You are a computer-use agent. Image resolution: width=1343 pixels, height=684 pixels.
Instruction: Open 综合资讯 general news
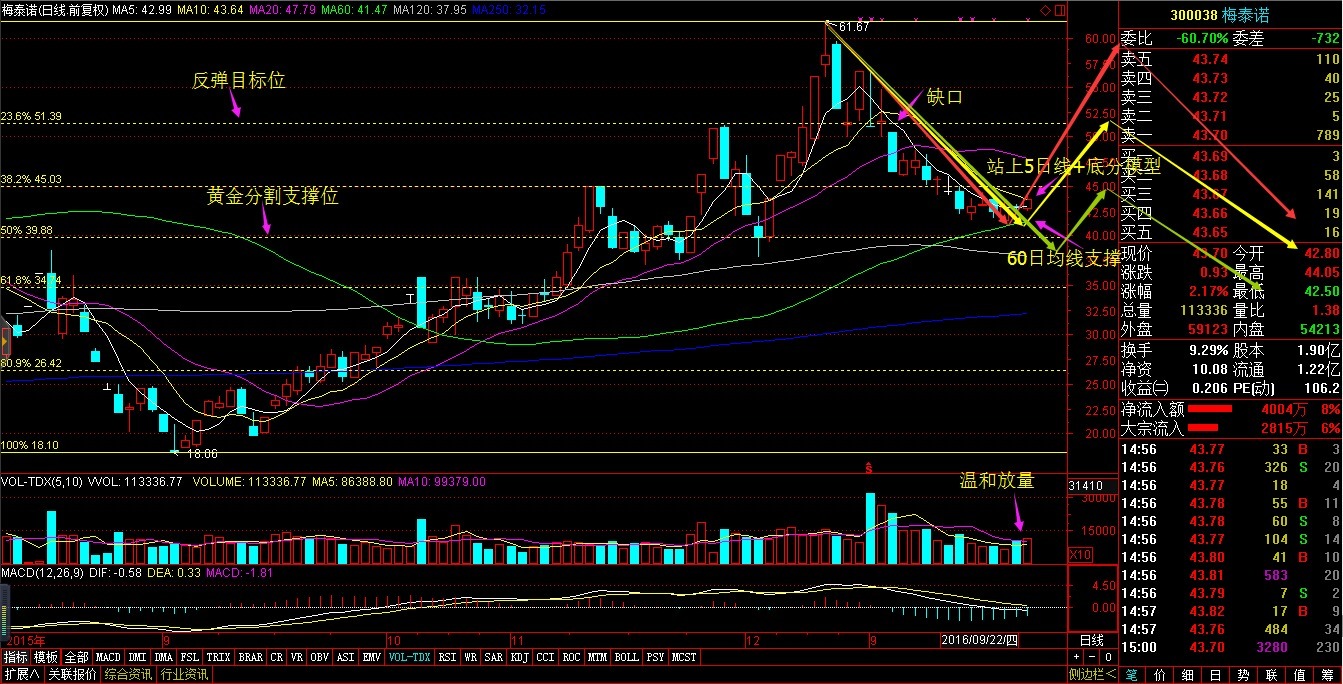point(129,675)
